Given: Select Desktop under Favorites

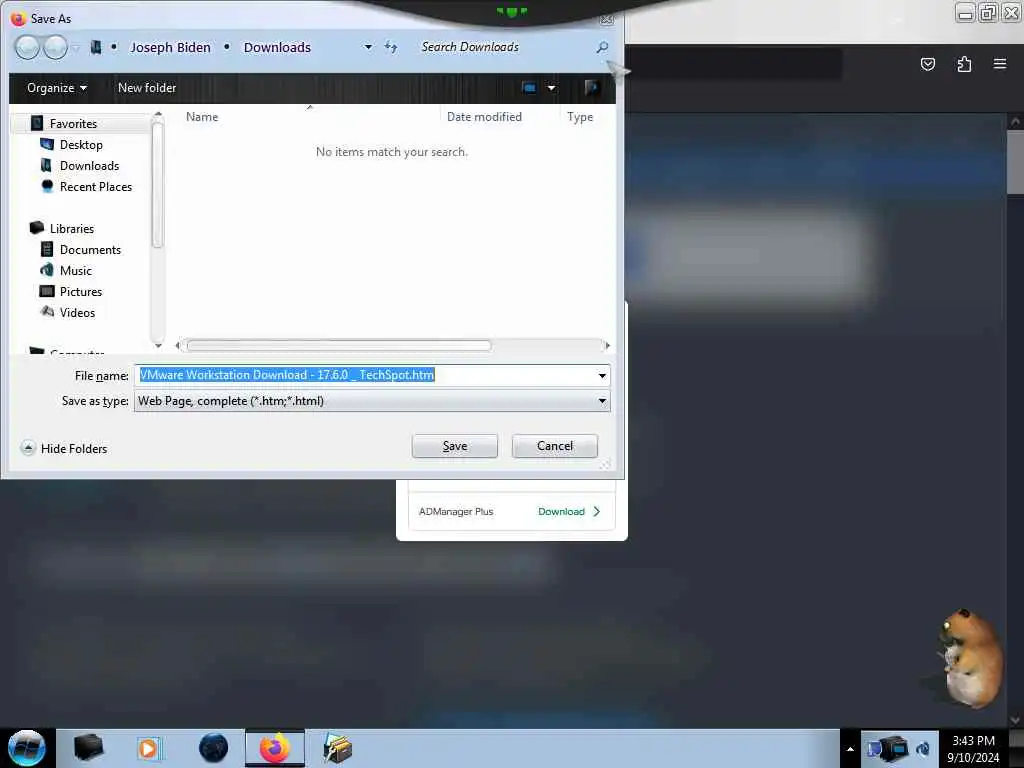Looking at the screenshot, I should tap(81, 144).
